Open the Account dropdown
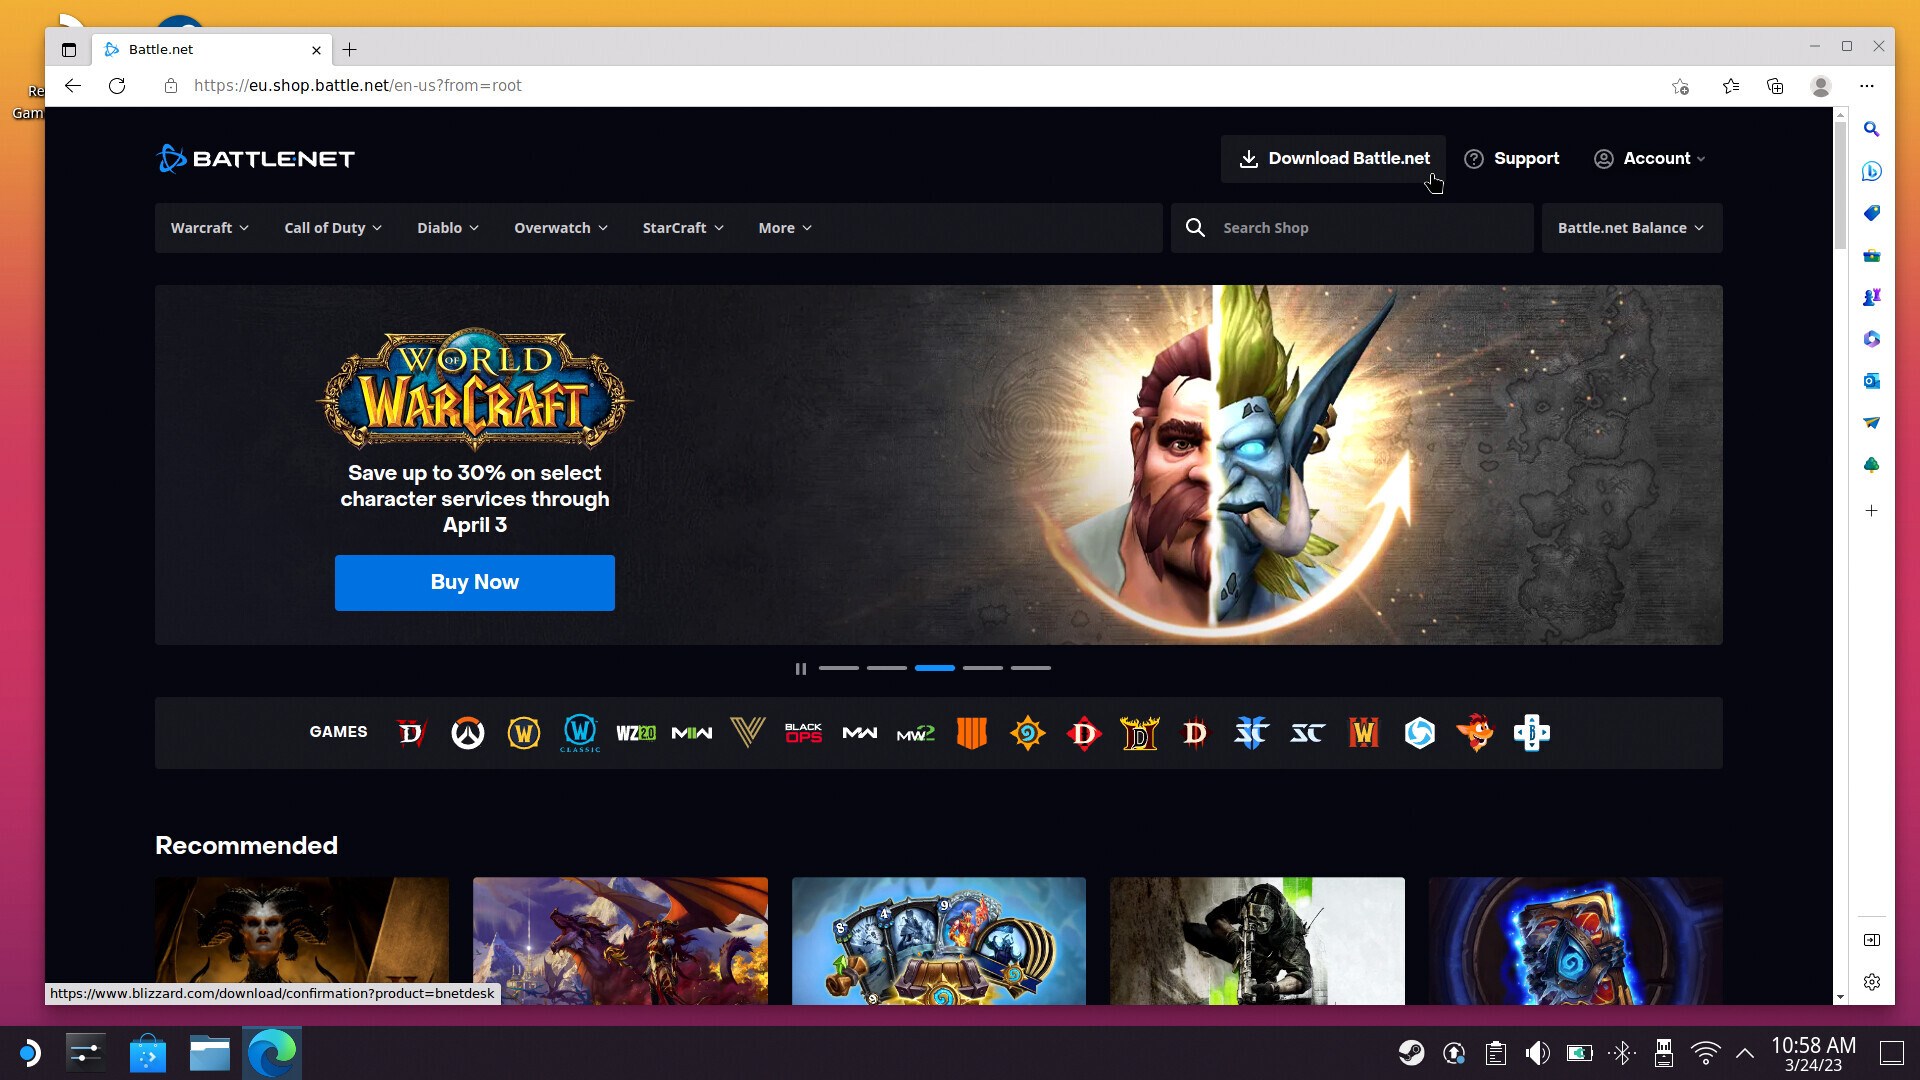 point(1650,158)
